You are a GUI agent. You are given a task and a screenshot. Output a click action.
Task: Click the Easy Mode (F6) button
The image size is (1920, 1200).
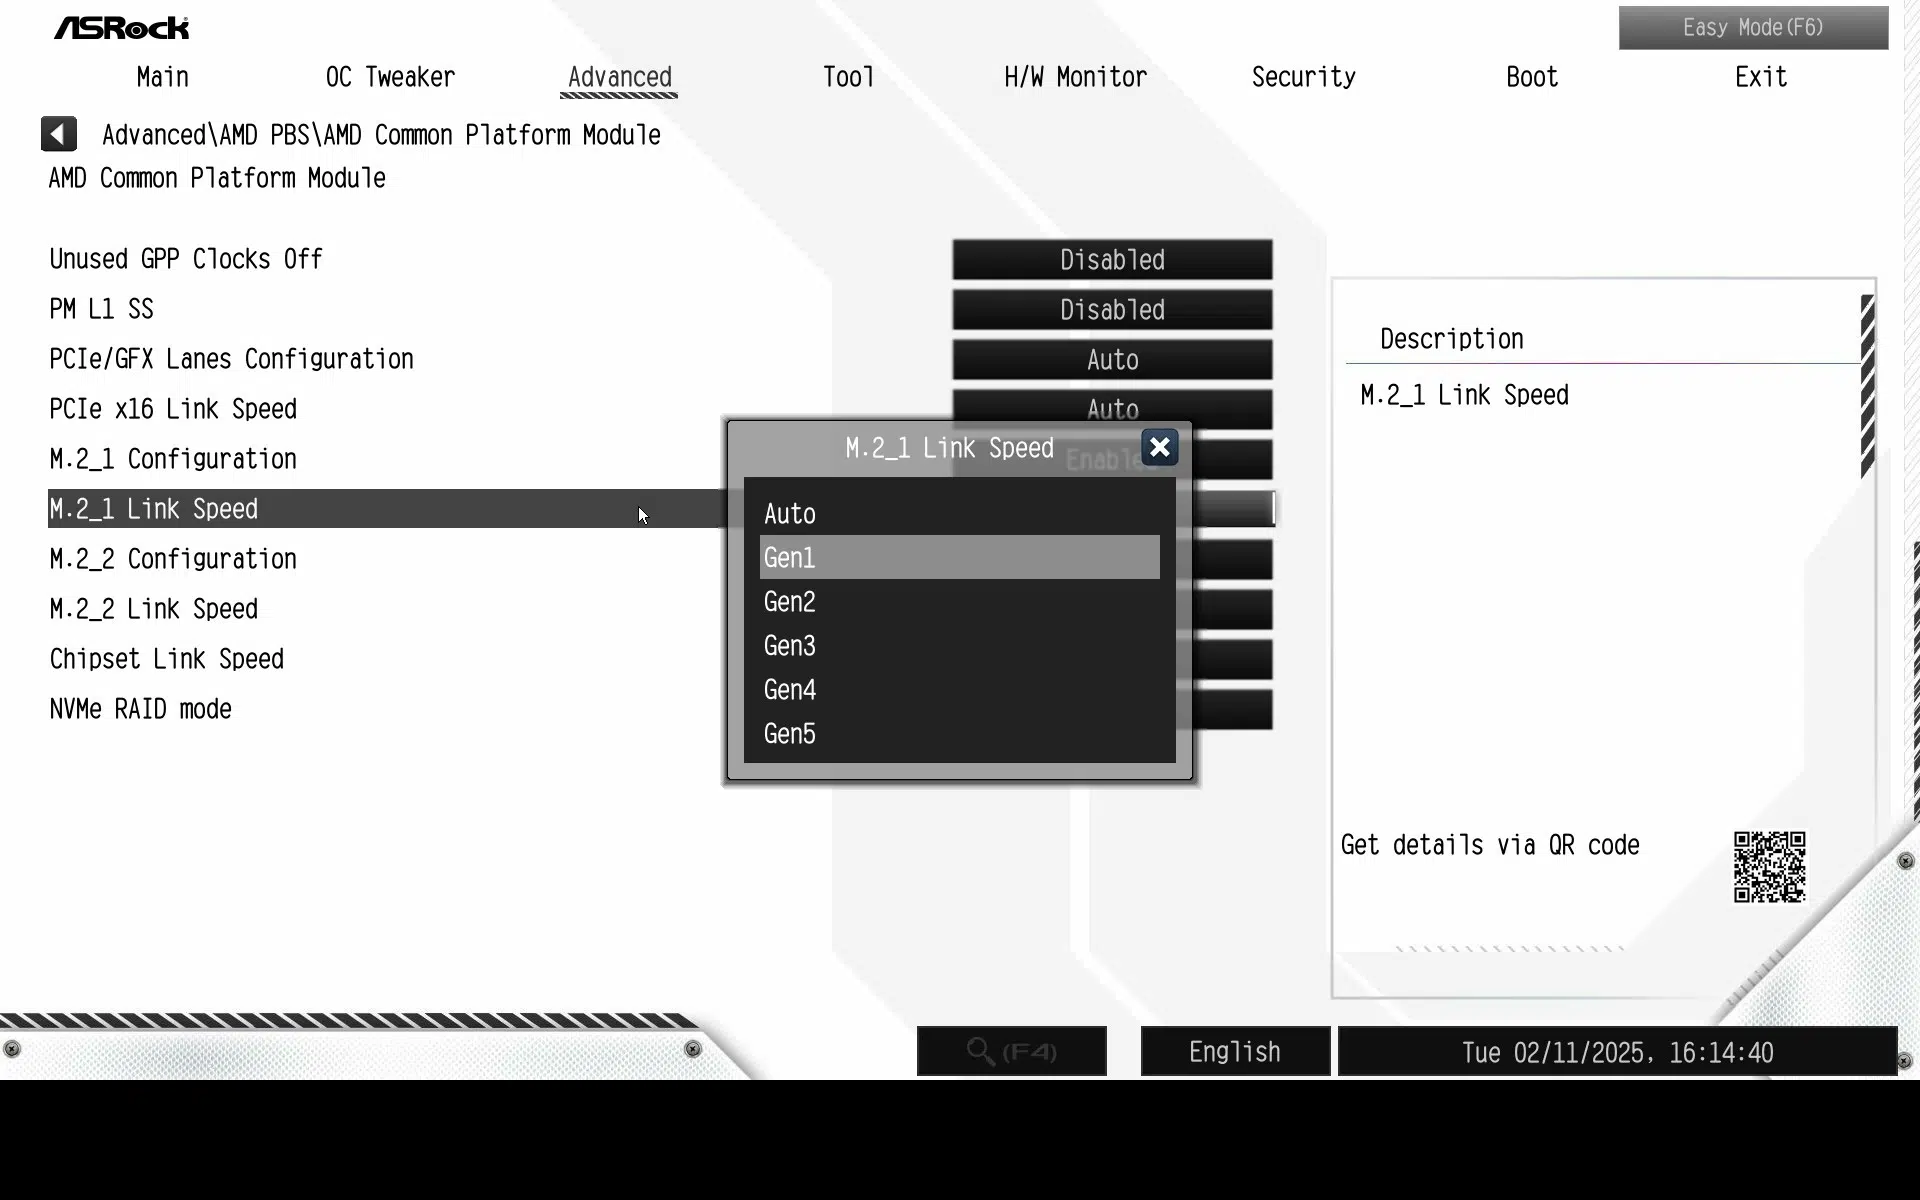click(x=1753, y=28)
